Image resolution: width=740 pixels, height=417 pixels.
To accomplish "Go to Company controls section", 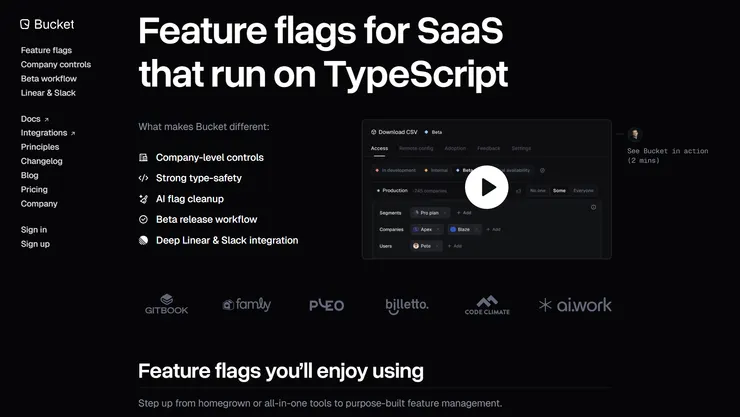I will 56,64.
